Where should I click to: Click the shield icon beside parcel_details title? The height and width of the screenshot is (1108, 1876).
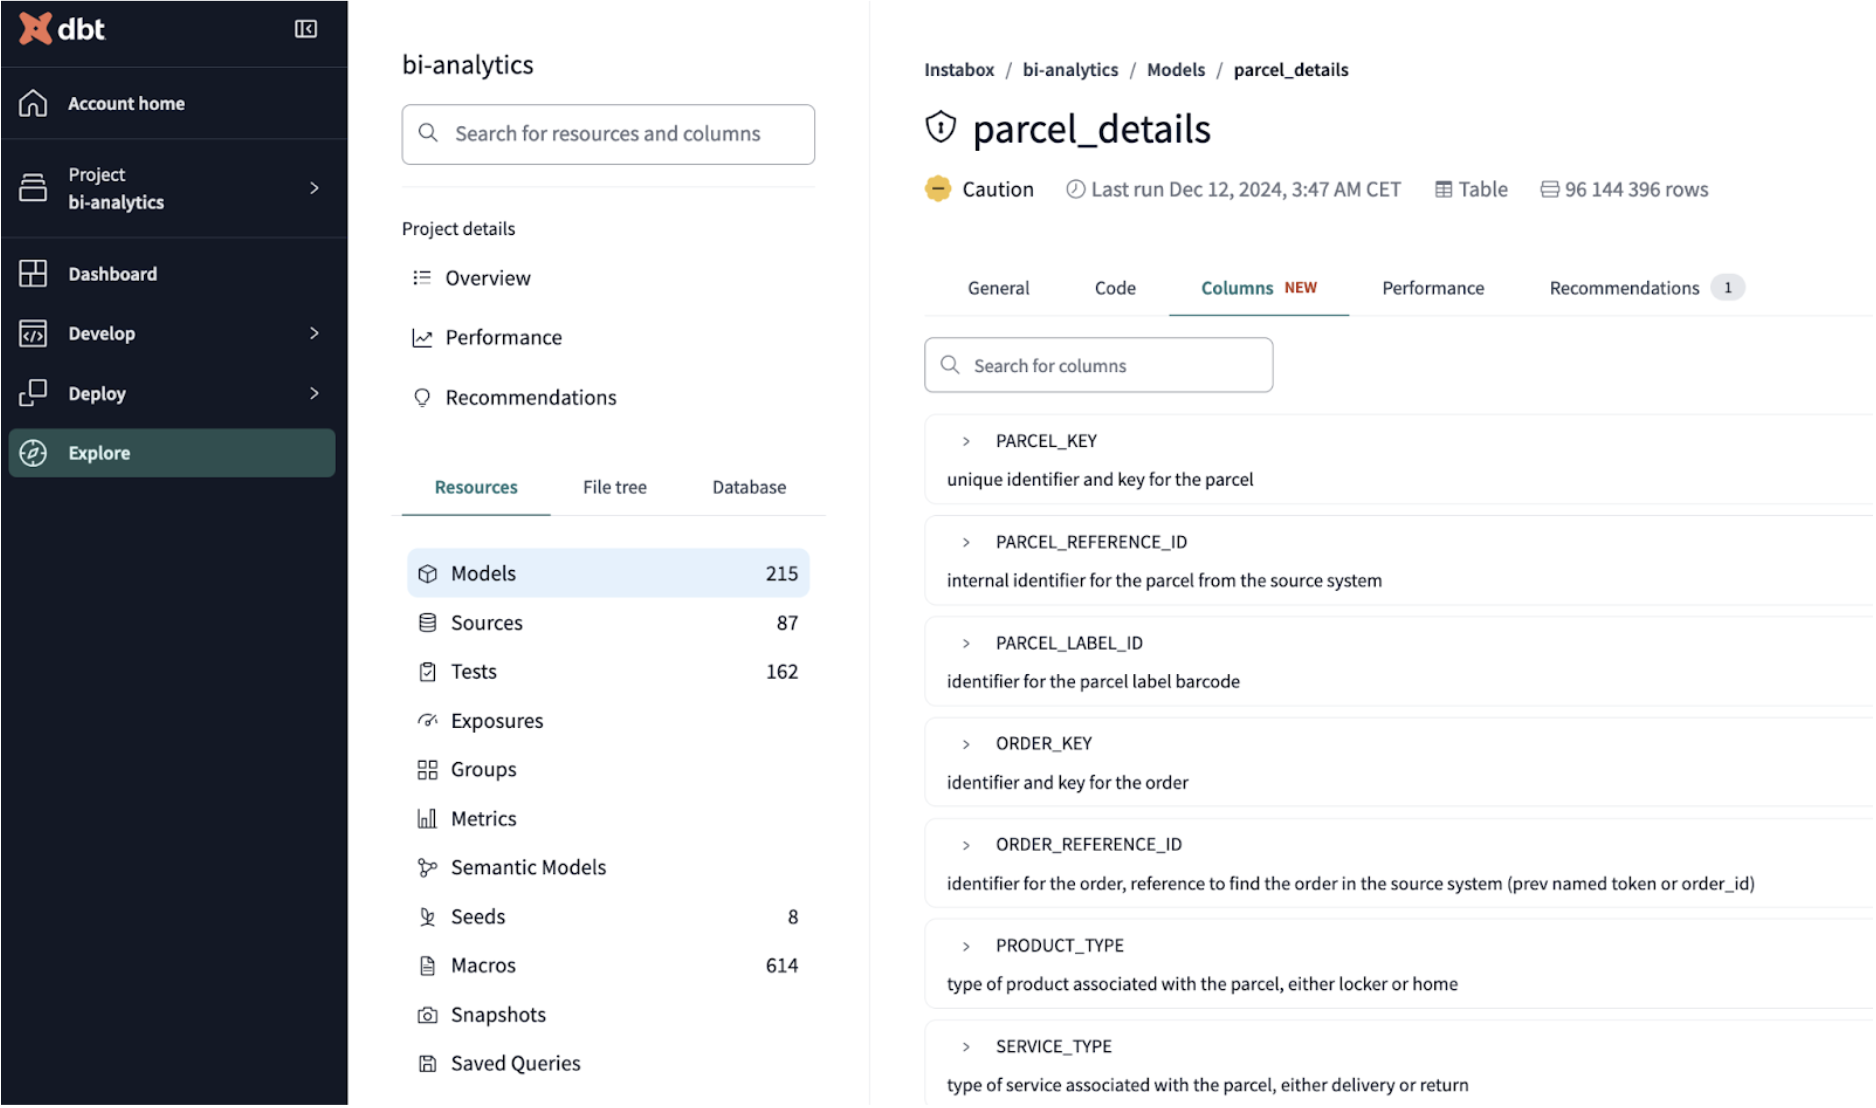pos(940,128)
